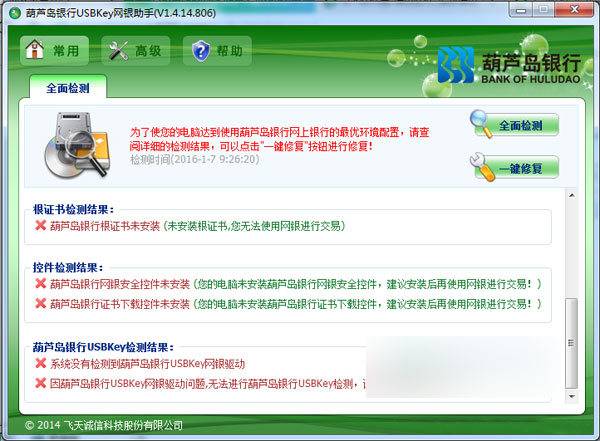600x441 pixels.
Task: Click the results scrollbar down arrow
Action: pos(571,396)
